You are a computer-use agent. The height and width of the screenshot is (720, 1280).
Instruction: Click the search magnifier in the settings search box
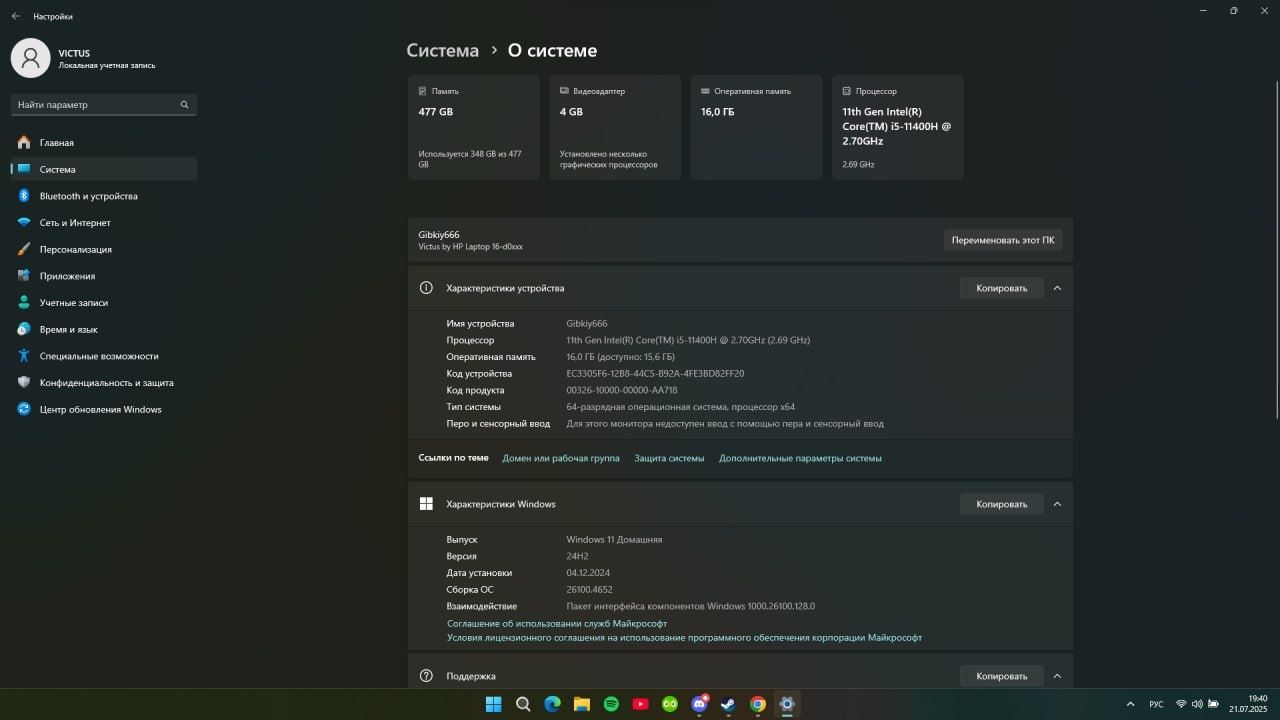(184, 104)
